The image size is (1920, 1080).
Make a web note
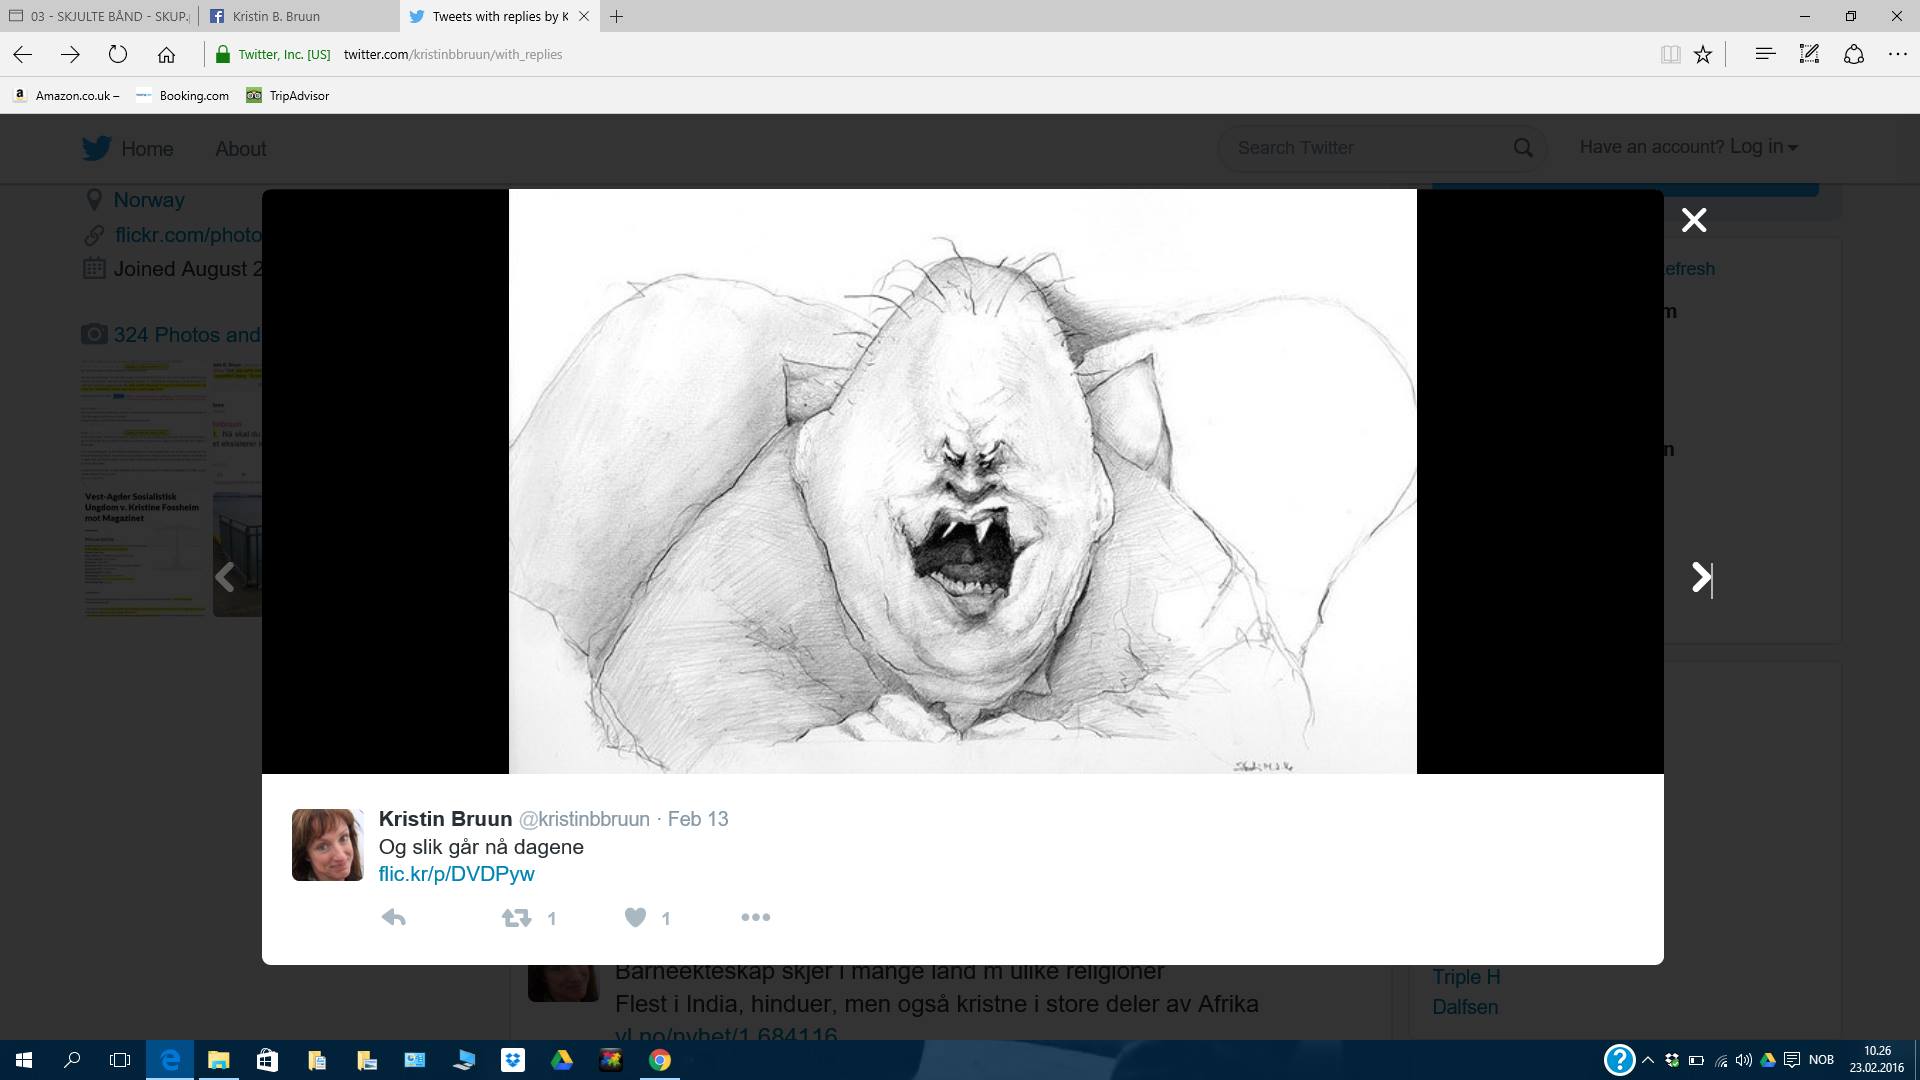[1809, 55]
